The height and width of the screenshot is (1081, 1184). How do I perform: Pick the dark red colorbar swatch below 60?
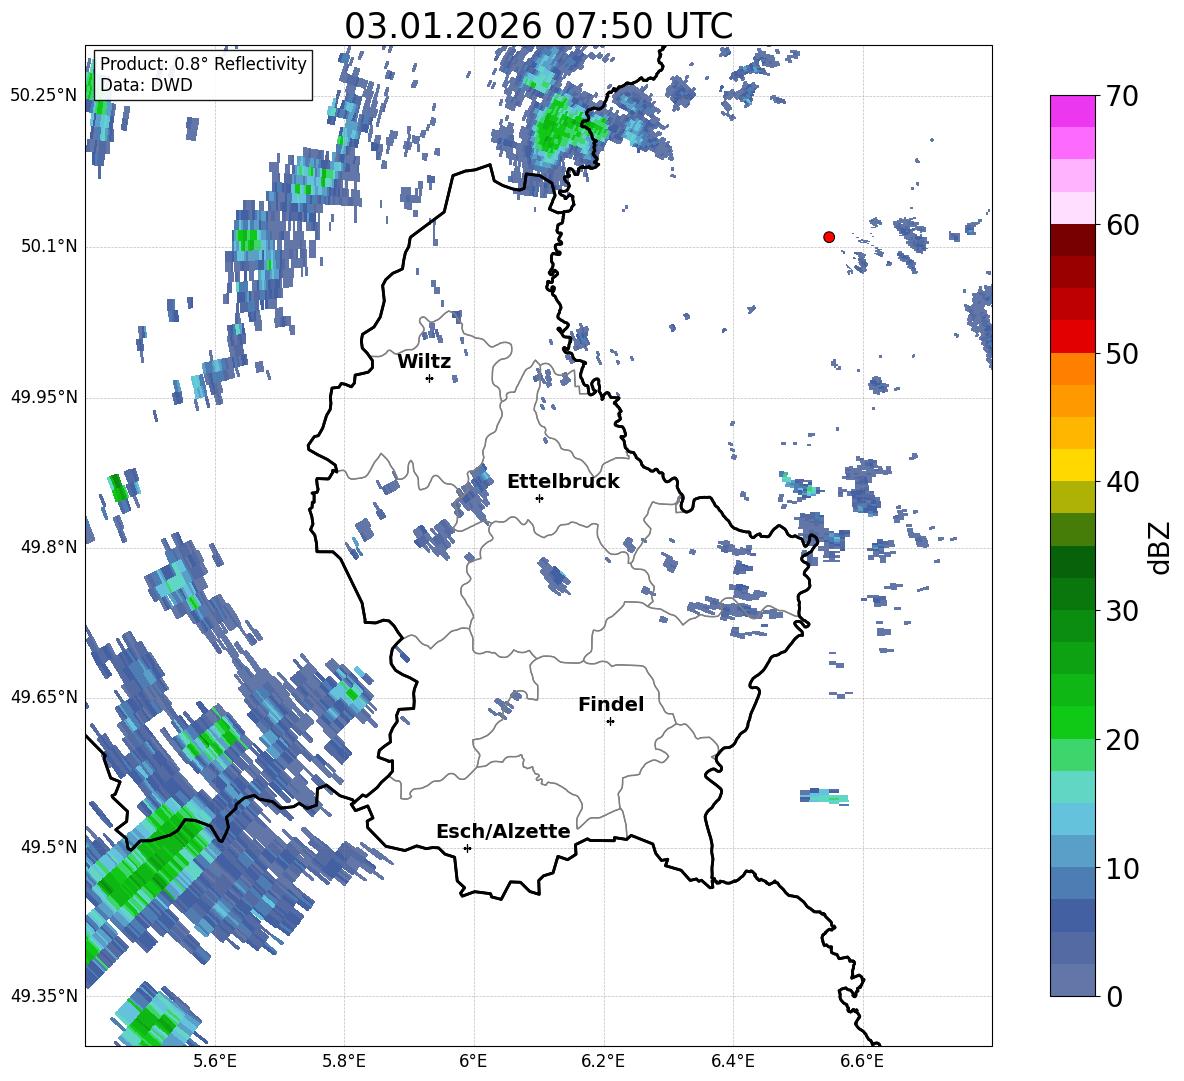pos(1072,240)
